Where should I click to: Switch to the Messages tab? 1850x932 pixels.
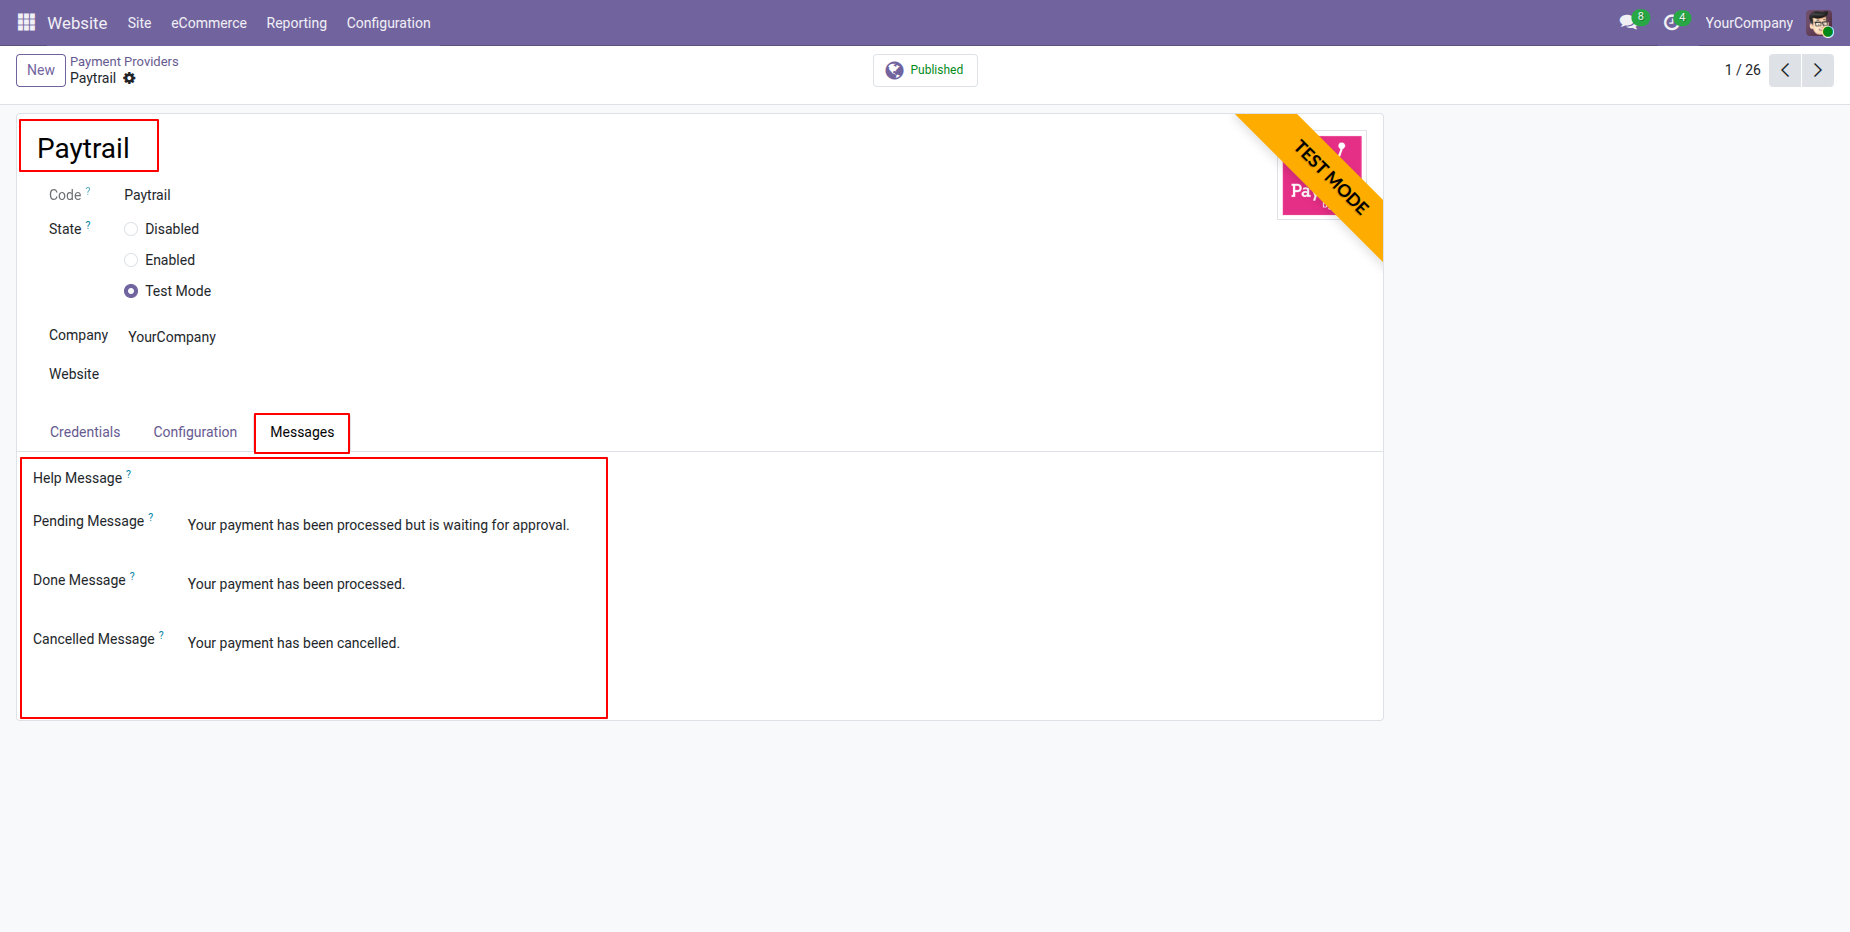(302, 432)
